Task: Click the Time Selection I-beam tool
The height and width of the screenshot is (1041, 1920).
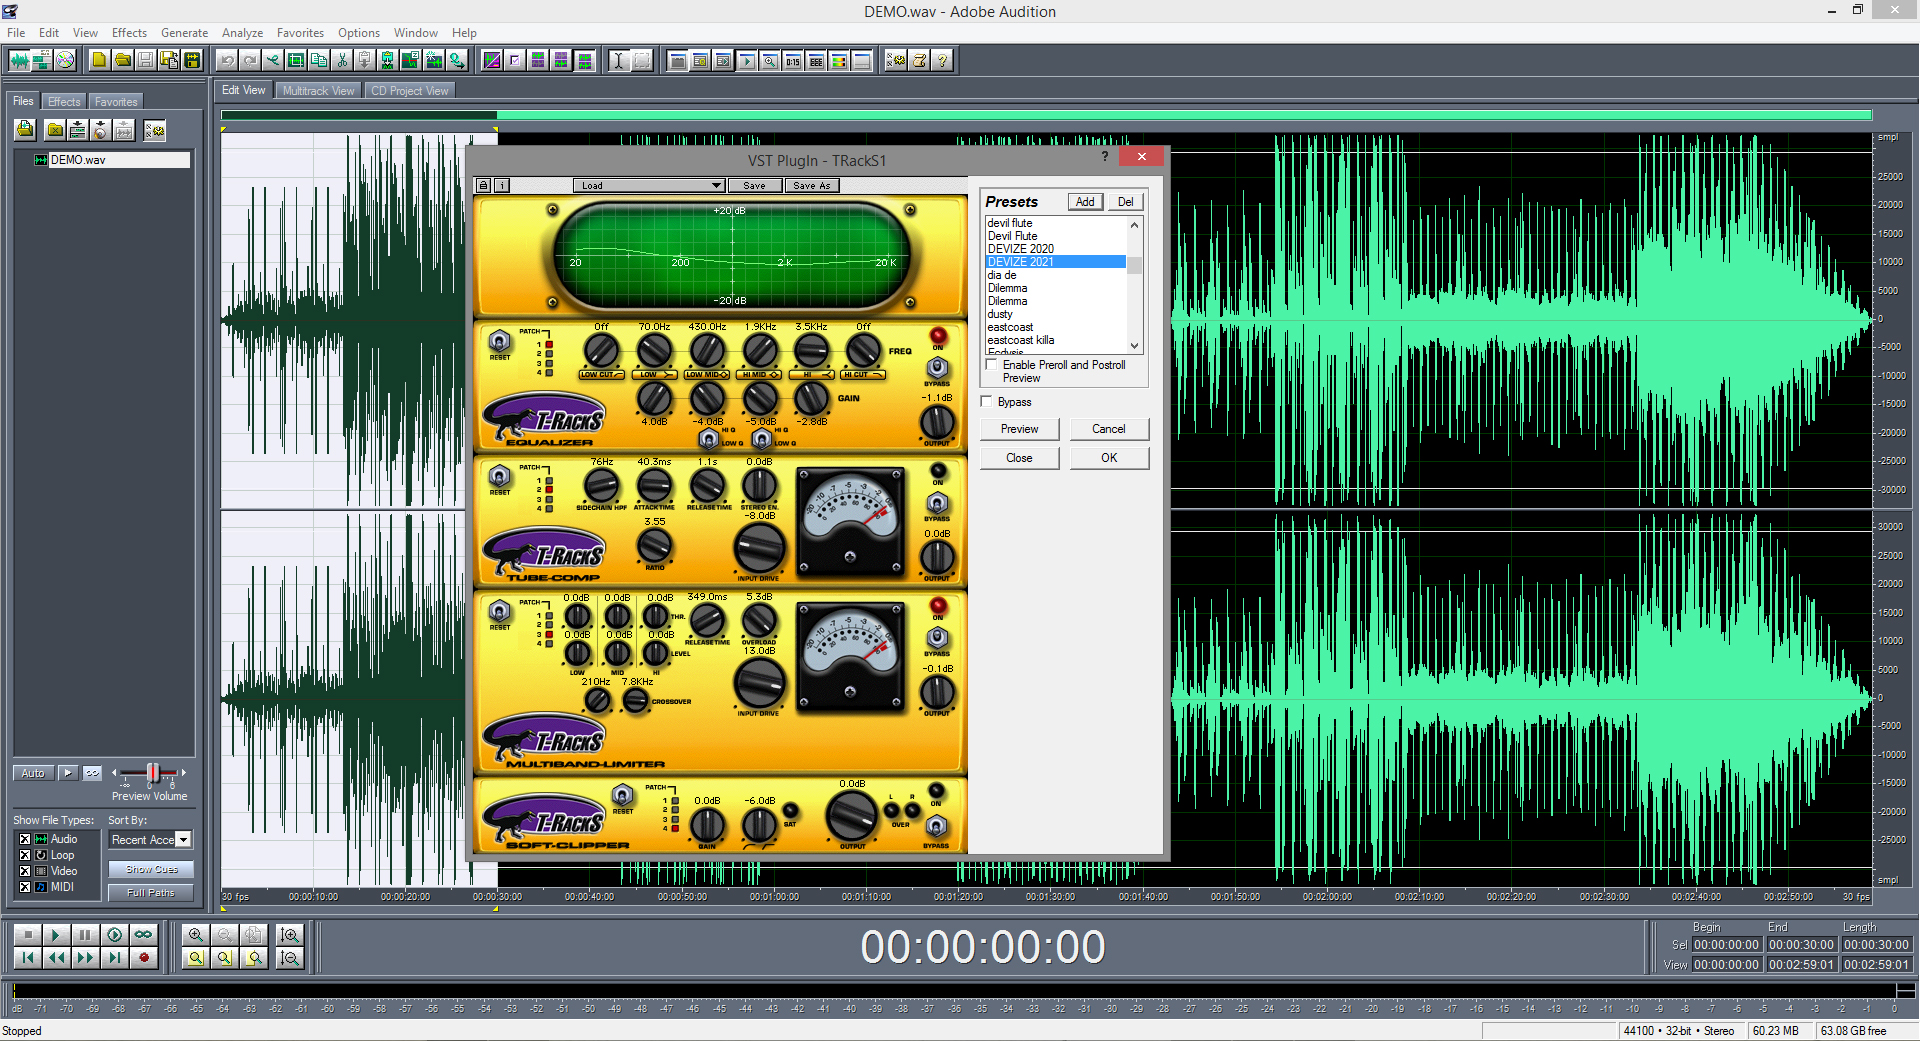Action: [618, 60]
